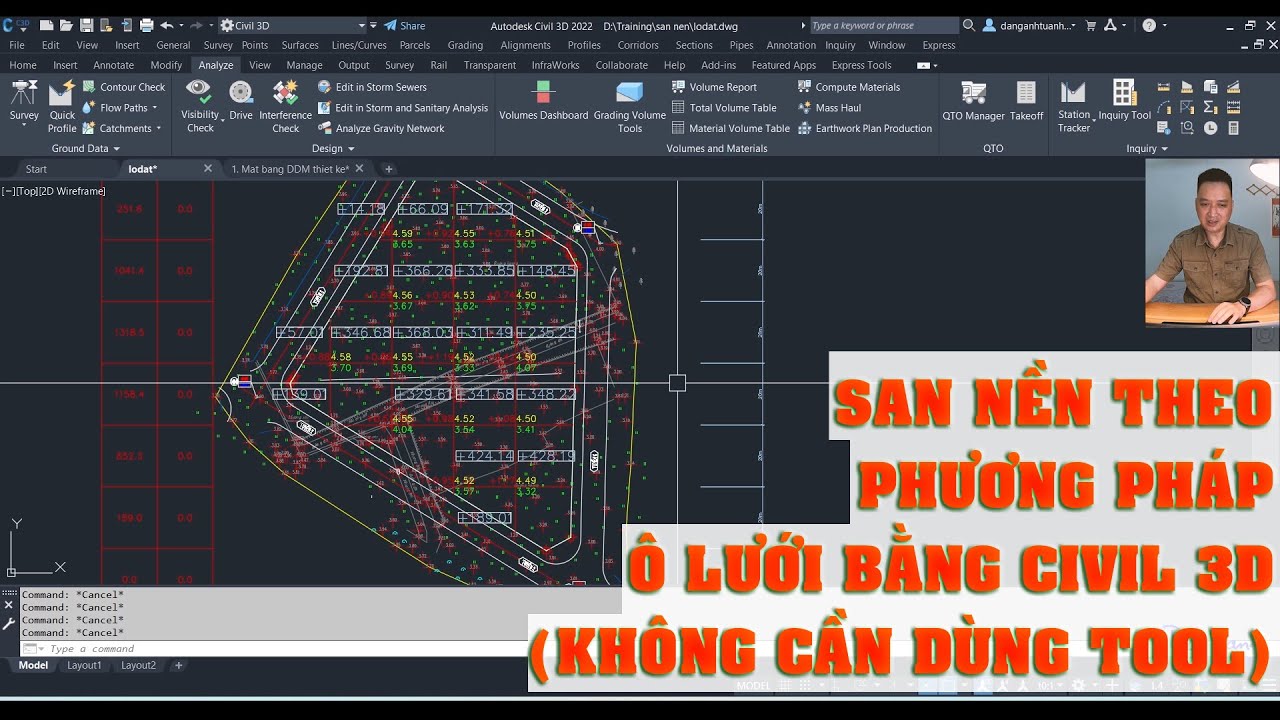Click the clock icon in Inquiry panel
Screen dimensions: 1280x720
click(1210, 128)
